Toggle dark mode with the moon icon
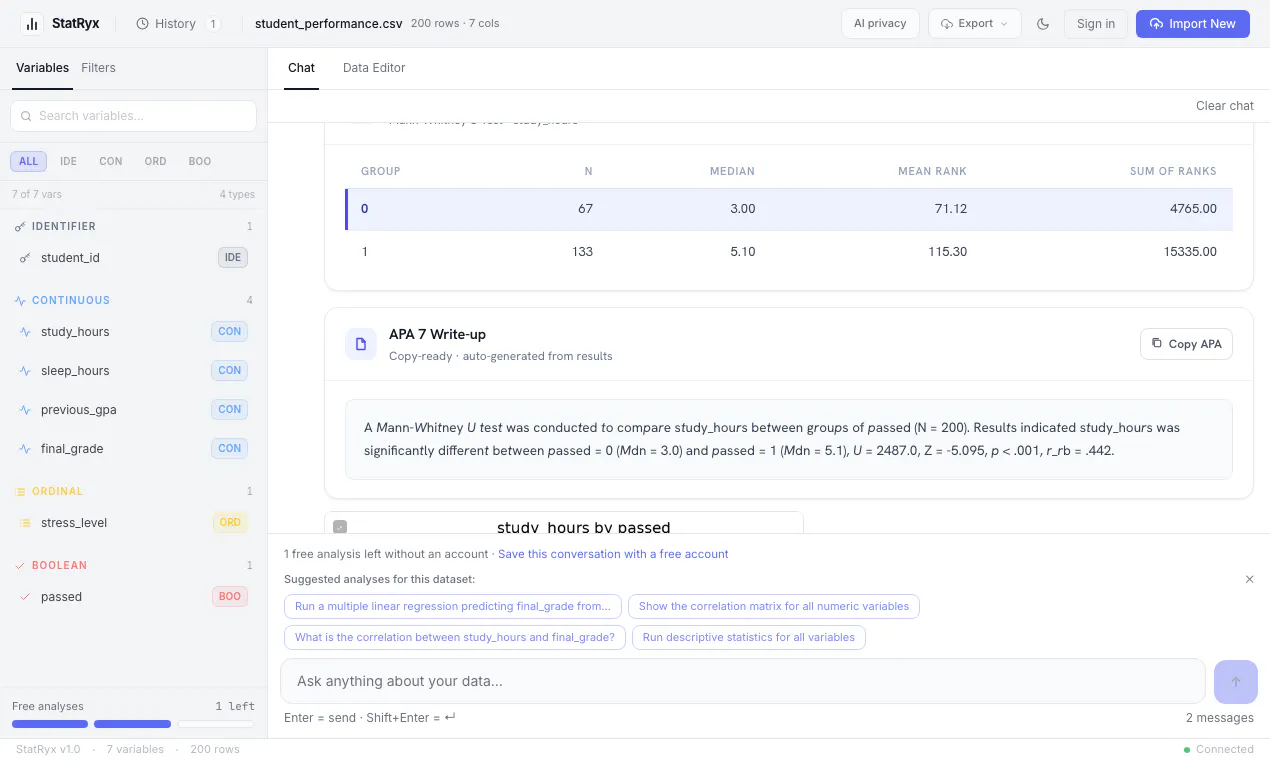 tap(1043, 24)
